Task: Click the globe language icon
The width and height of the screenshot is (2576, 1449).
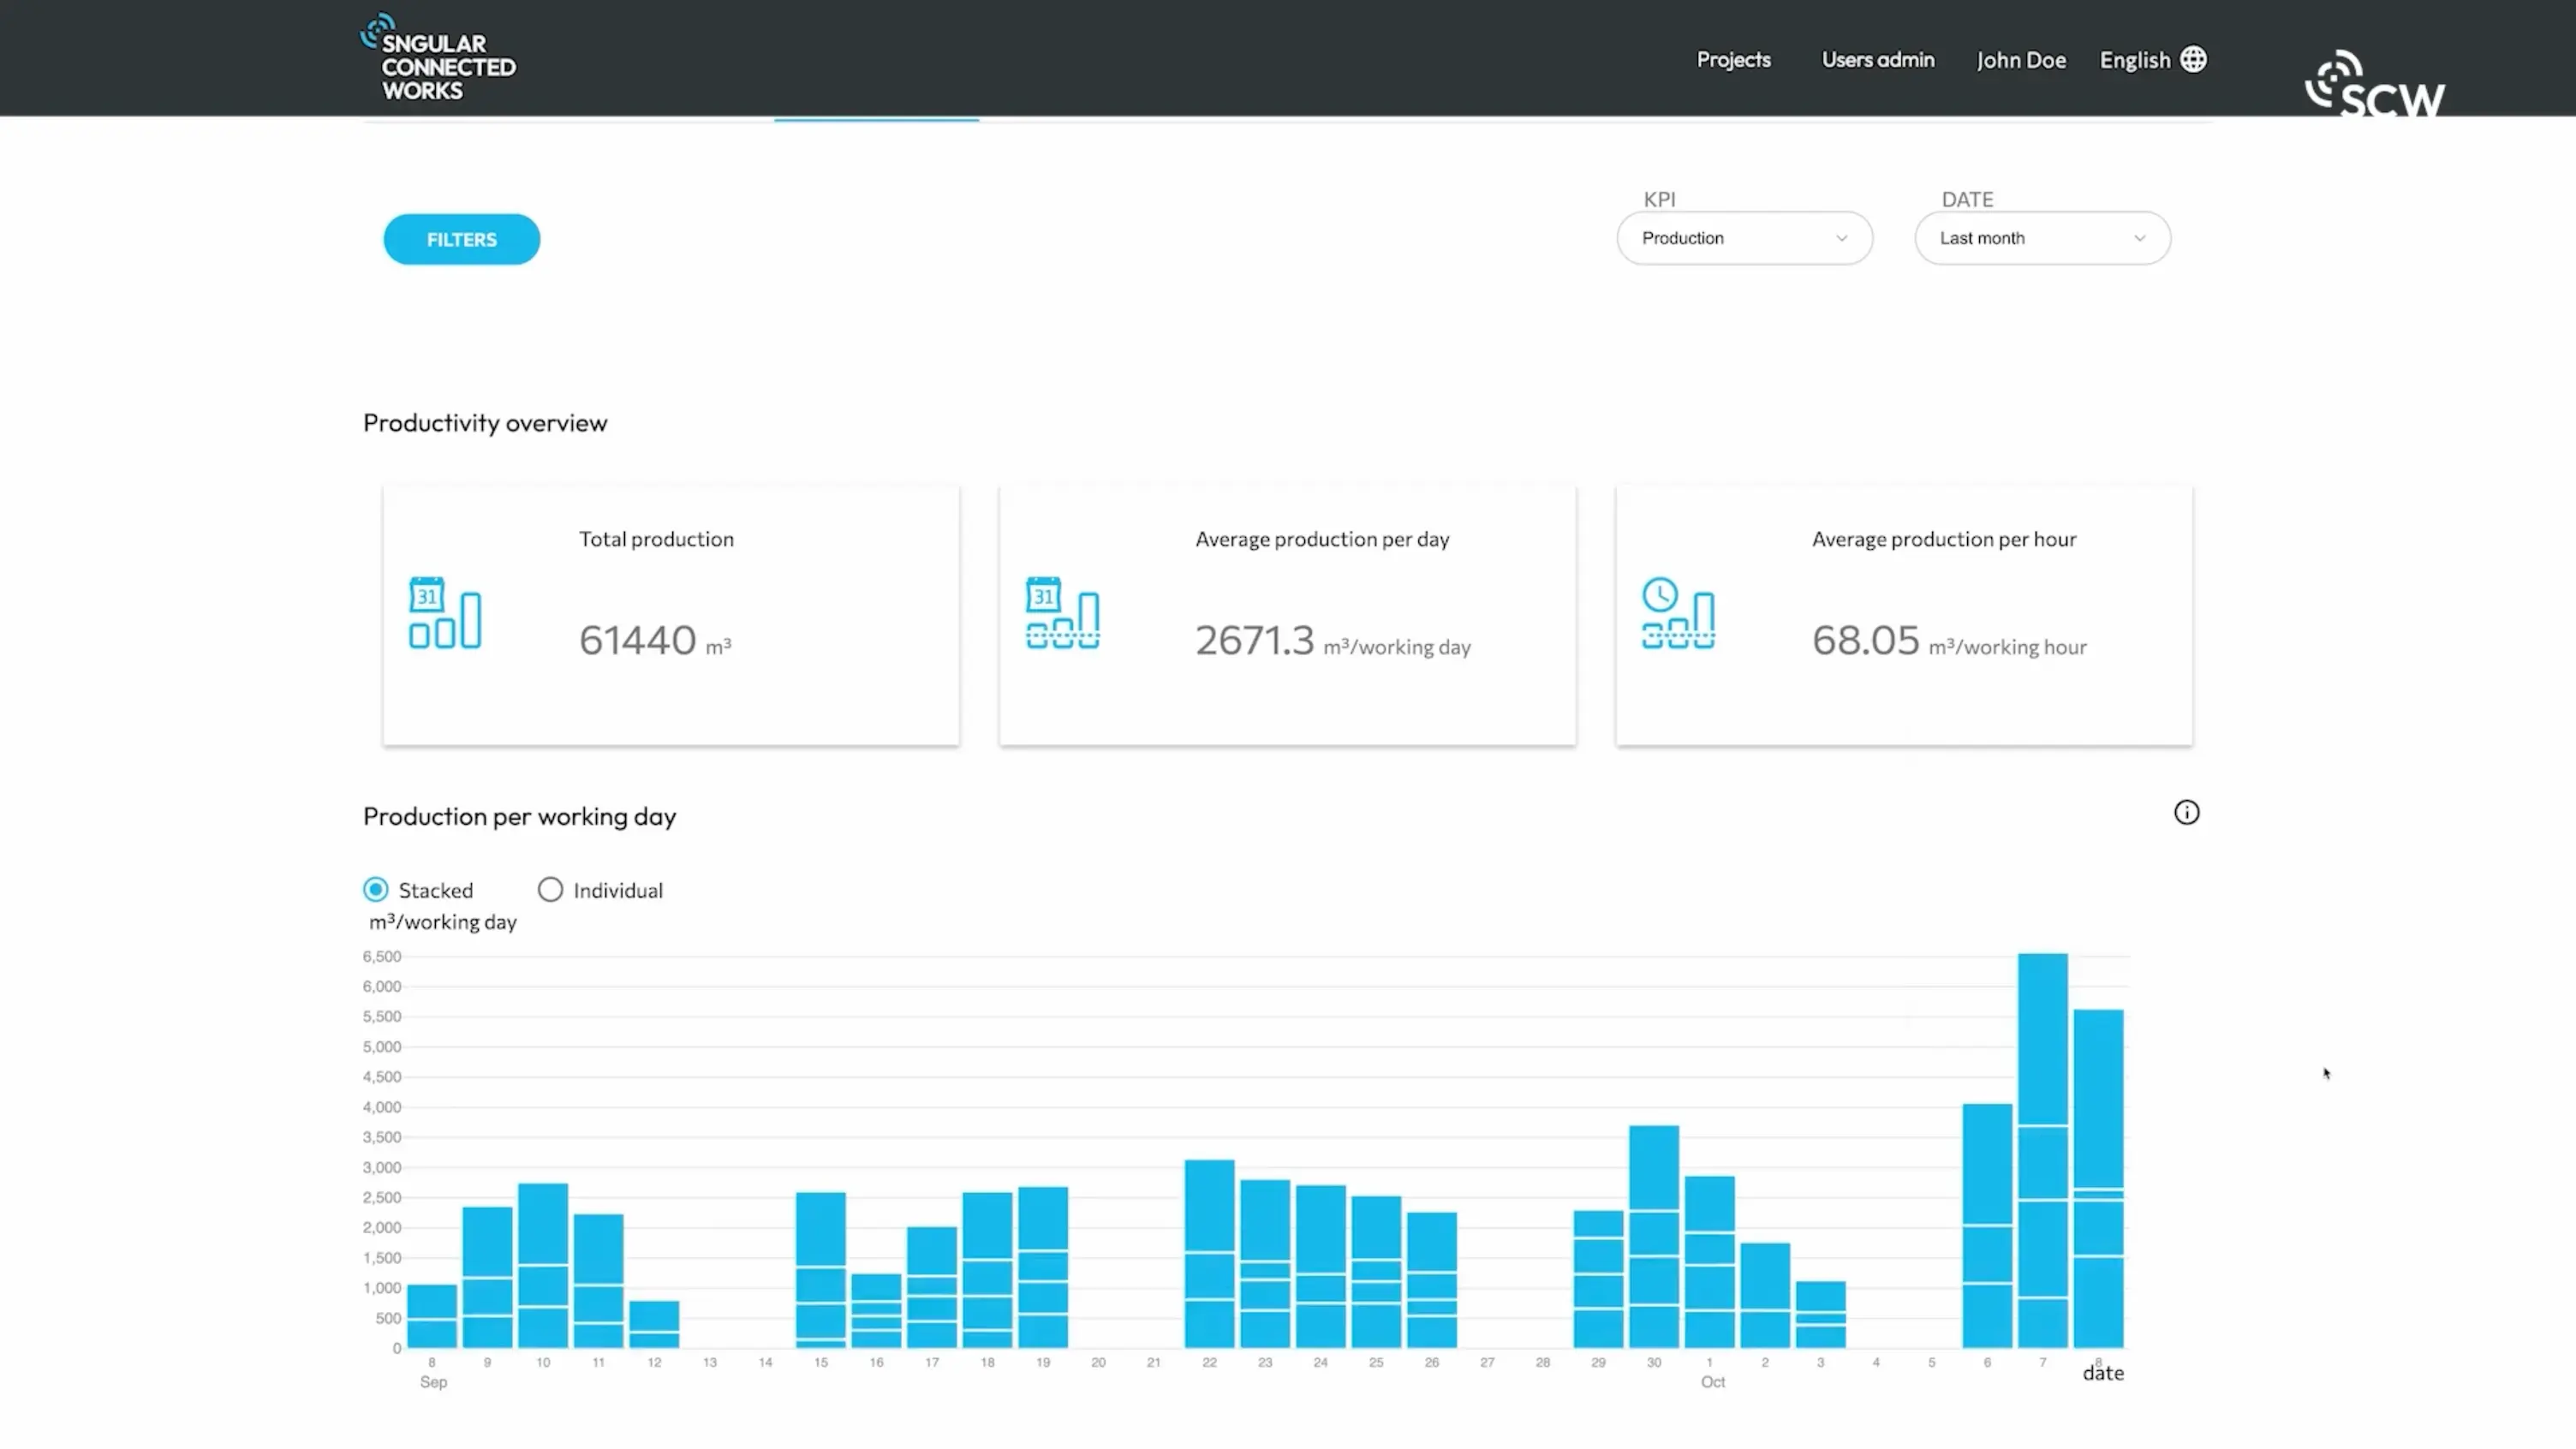Action: click(2193, 60)
